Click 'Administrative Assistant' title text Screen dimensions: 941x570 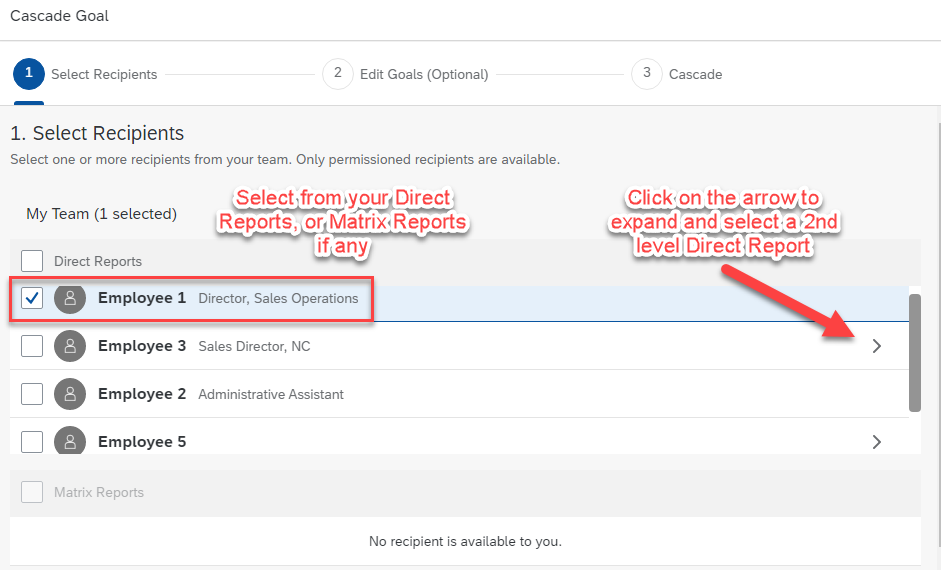pos(271,395)
